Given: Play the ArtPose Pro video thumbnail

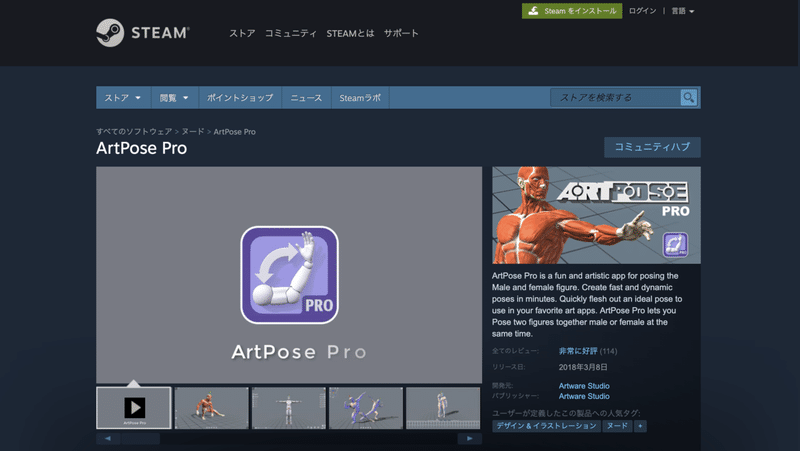Looking at the screenshot, I should tap(134, 408).
